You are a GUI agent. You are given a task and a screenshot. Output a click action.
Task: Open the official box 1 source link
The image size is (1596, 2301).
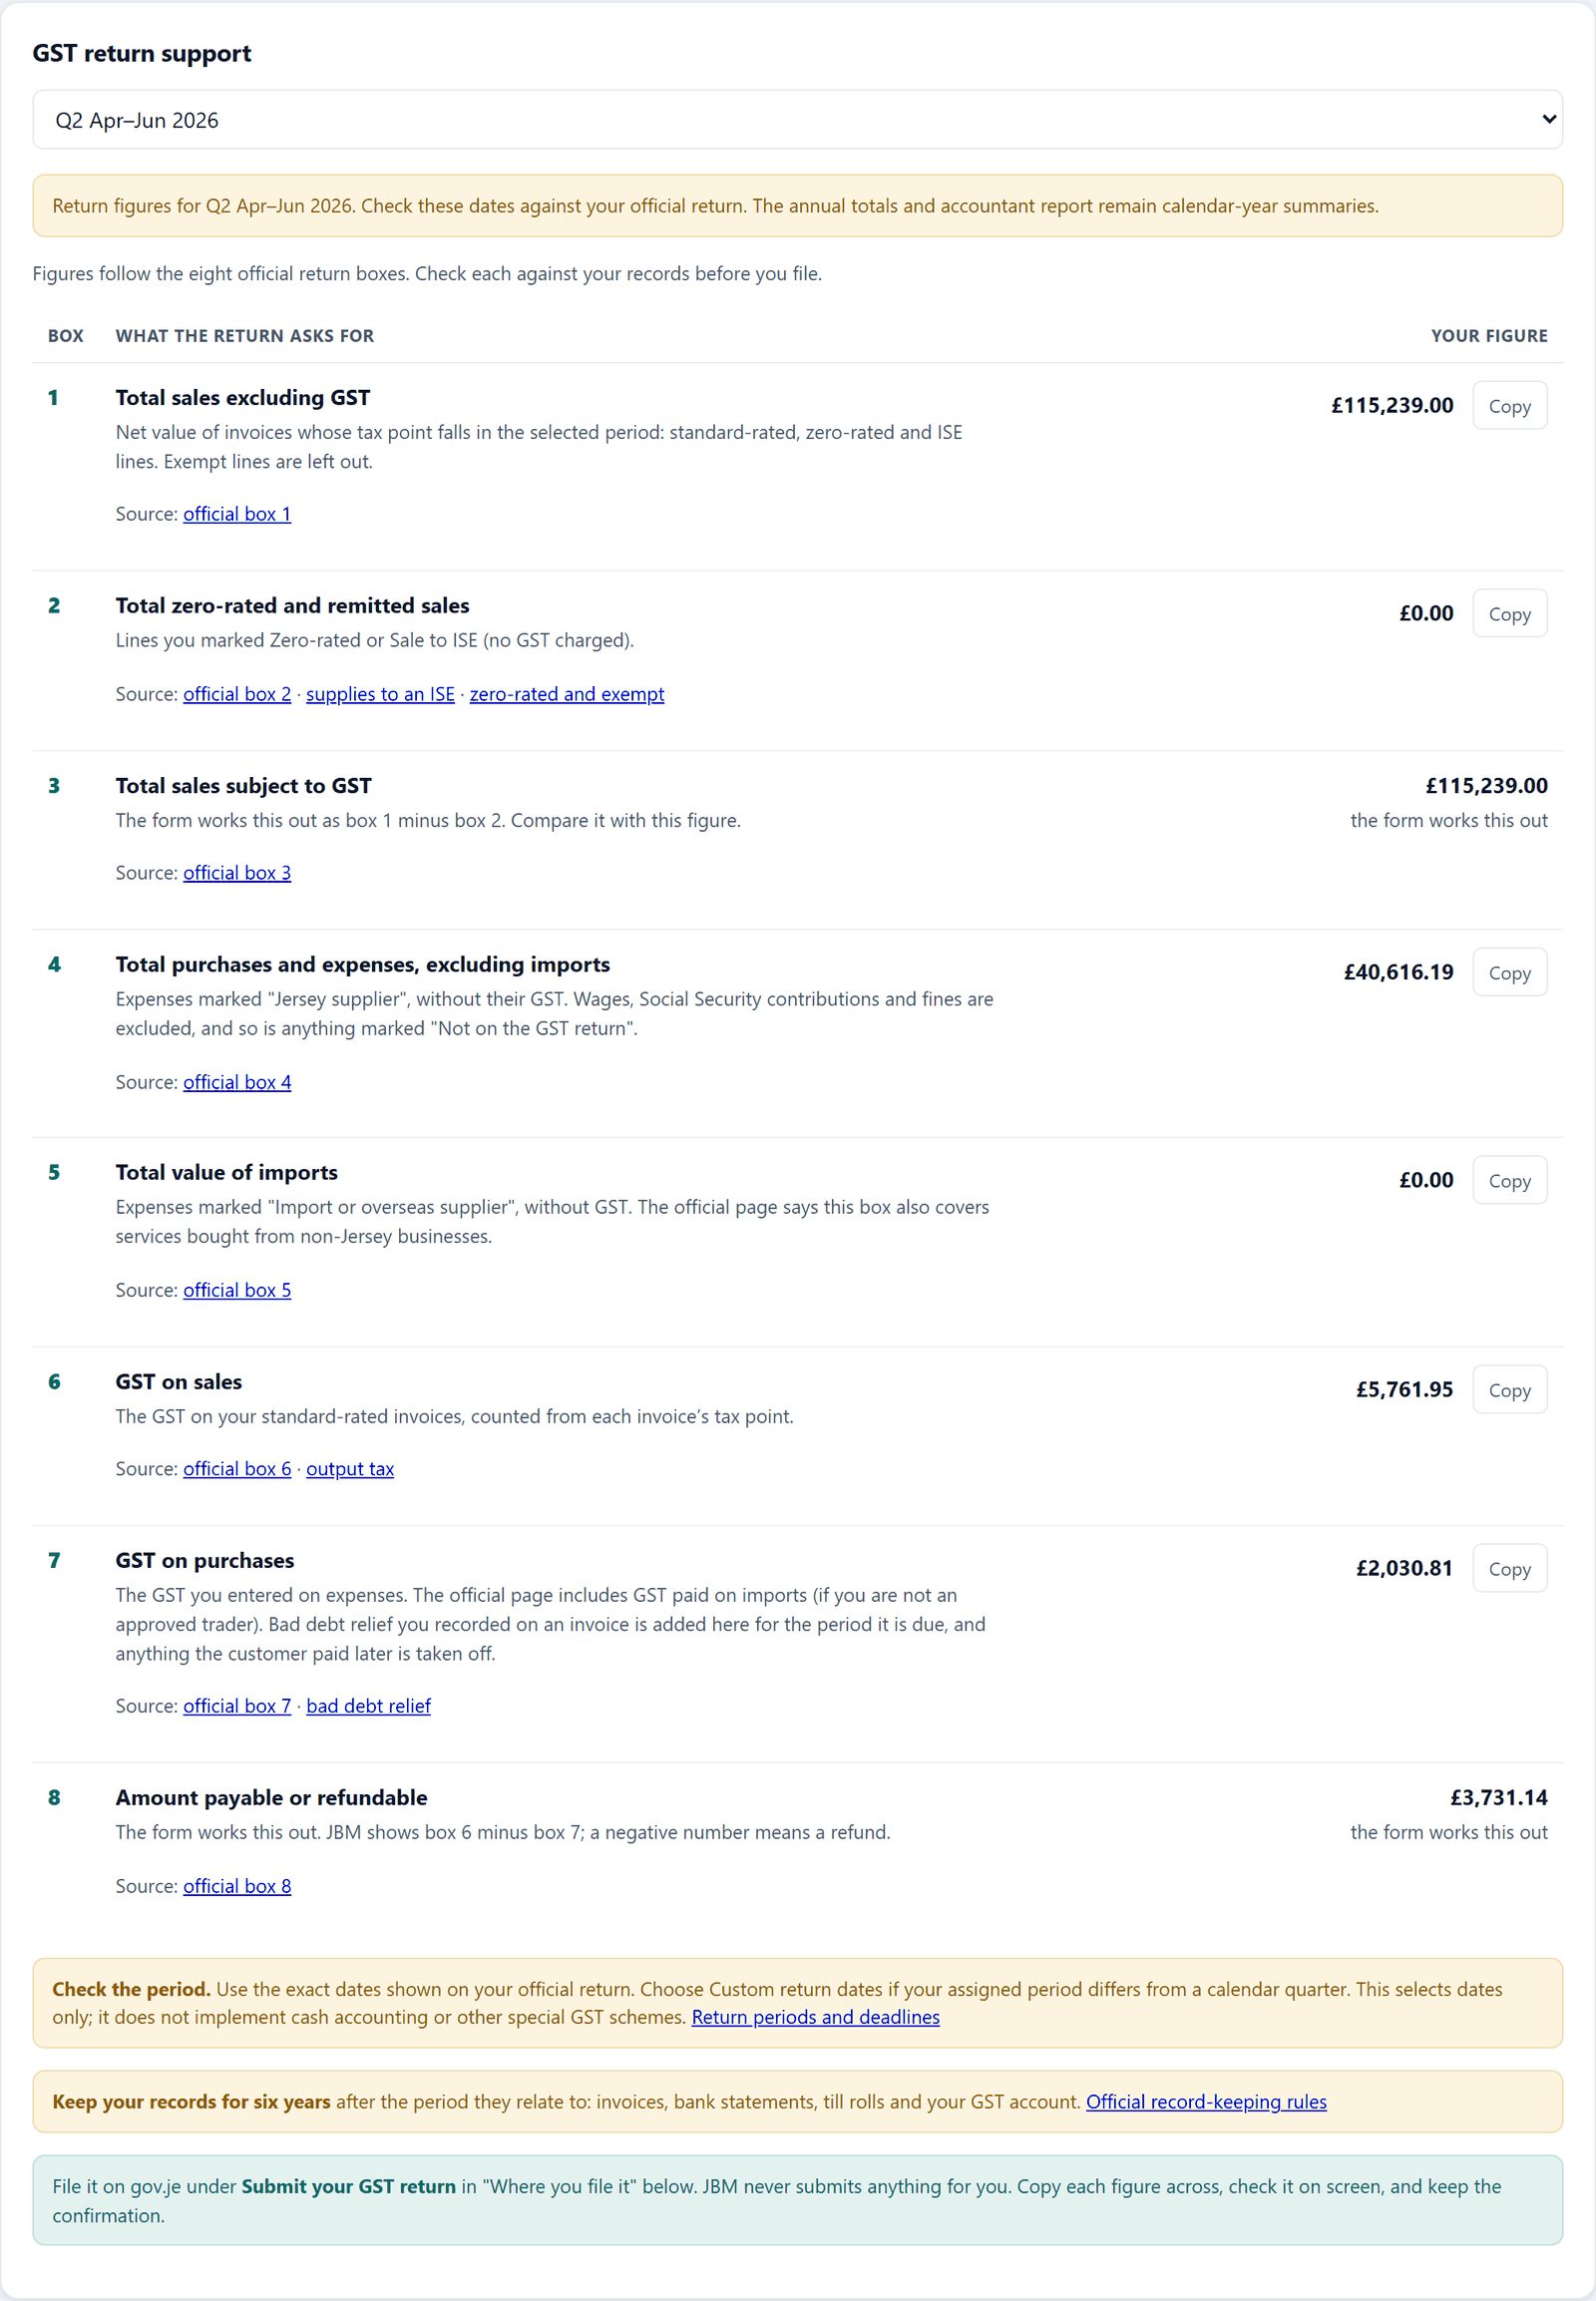point(237,514)
